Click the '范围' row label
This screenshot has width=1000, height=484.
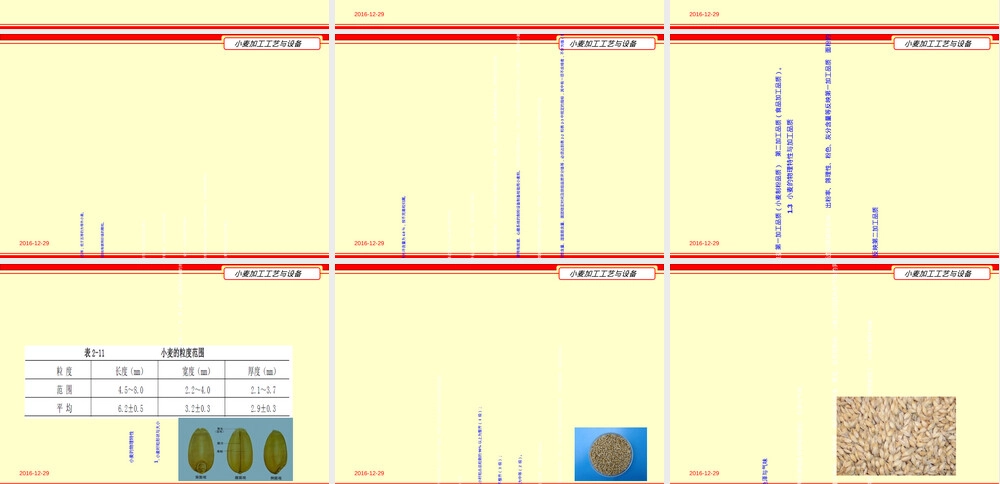point(64,390)
